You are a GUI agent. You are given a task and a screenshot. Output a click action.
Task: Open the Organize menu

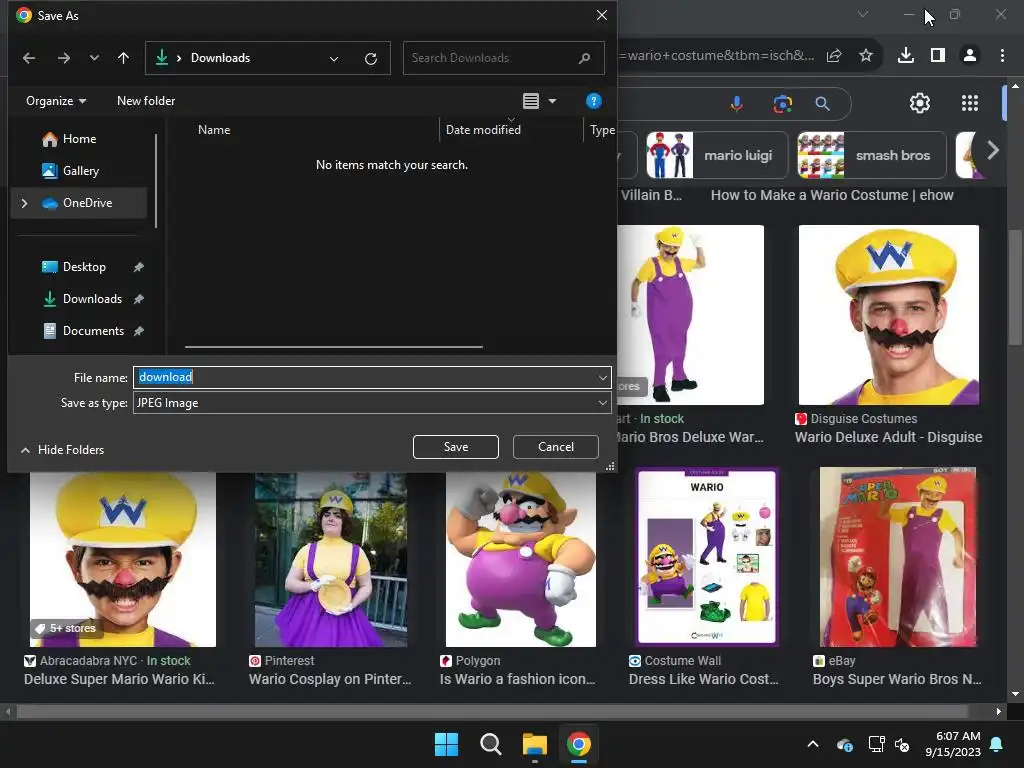pyautogui.click(x=56, y=101)
